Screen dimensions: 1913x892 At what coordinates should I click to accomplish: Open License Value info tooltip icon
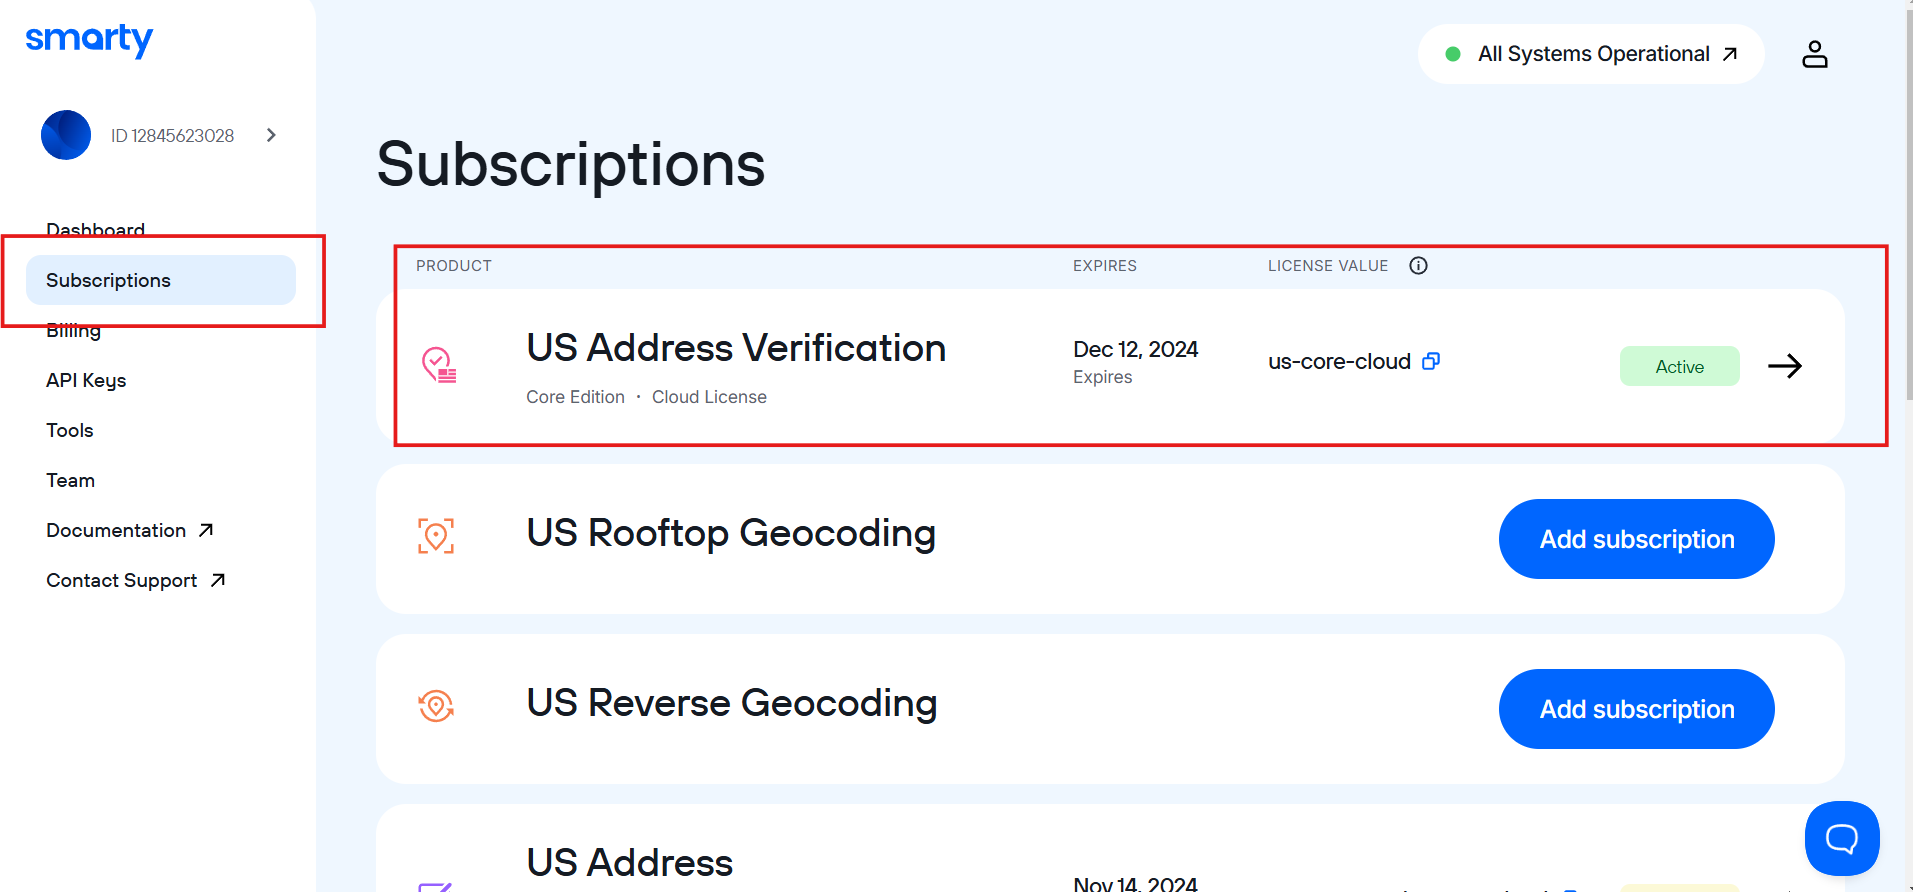click(1418, 265)
